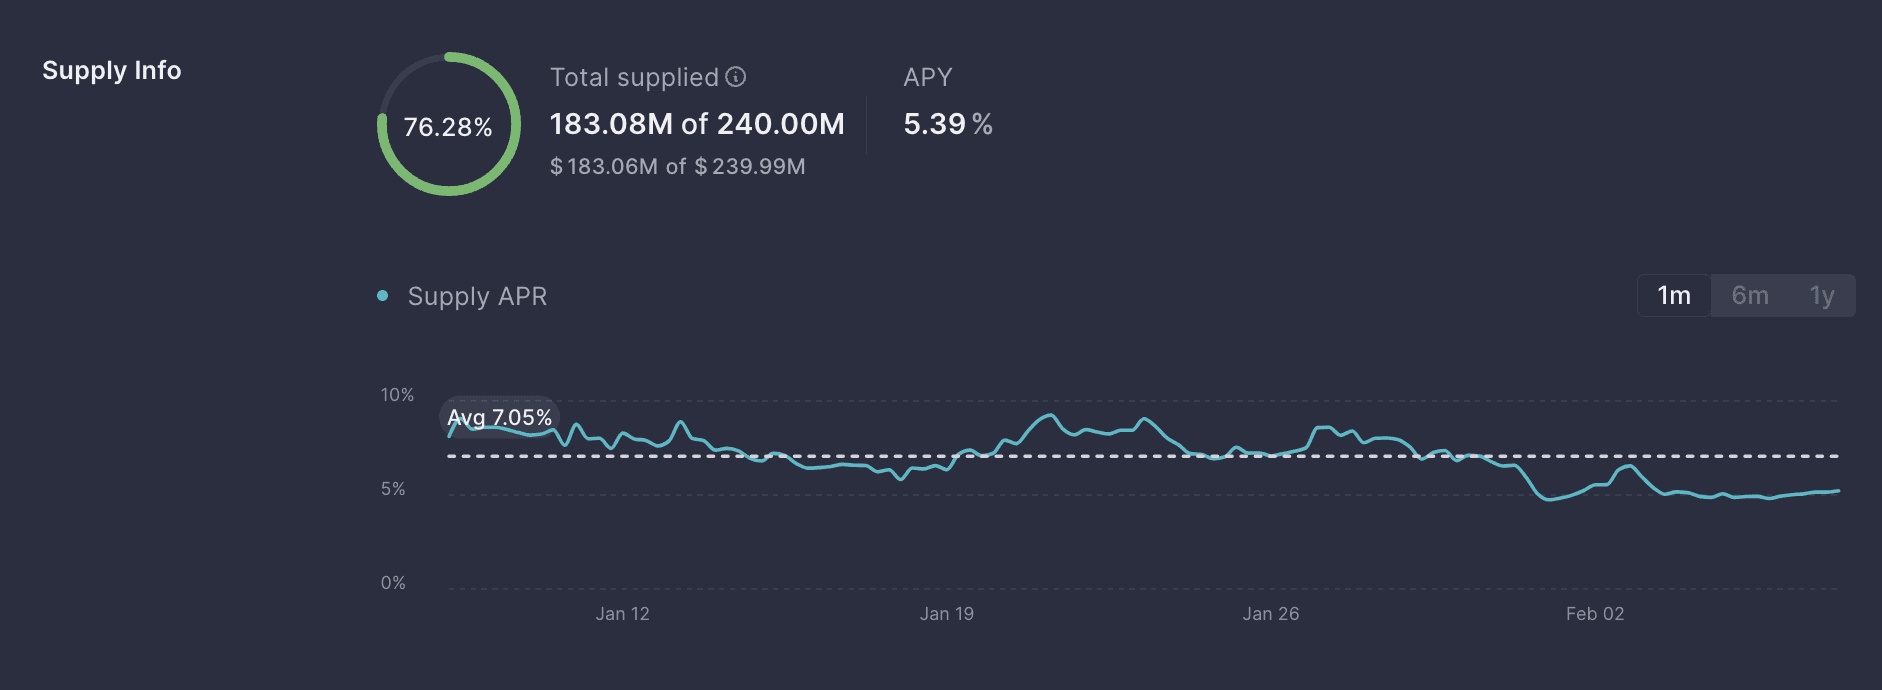Click the Jan 19 date axis label

(946, 614)
